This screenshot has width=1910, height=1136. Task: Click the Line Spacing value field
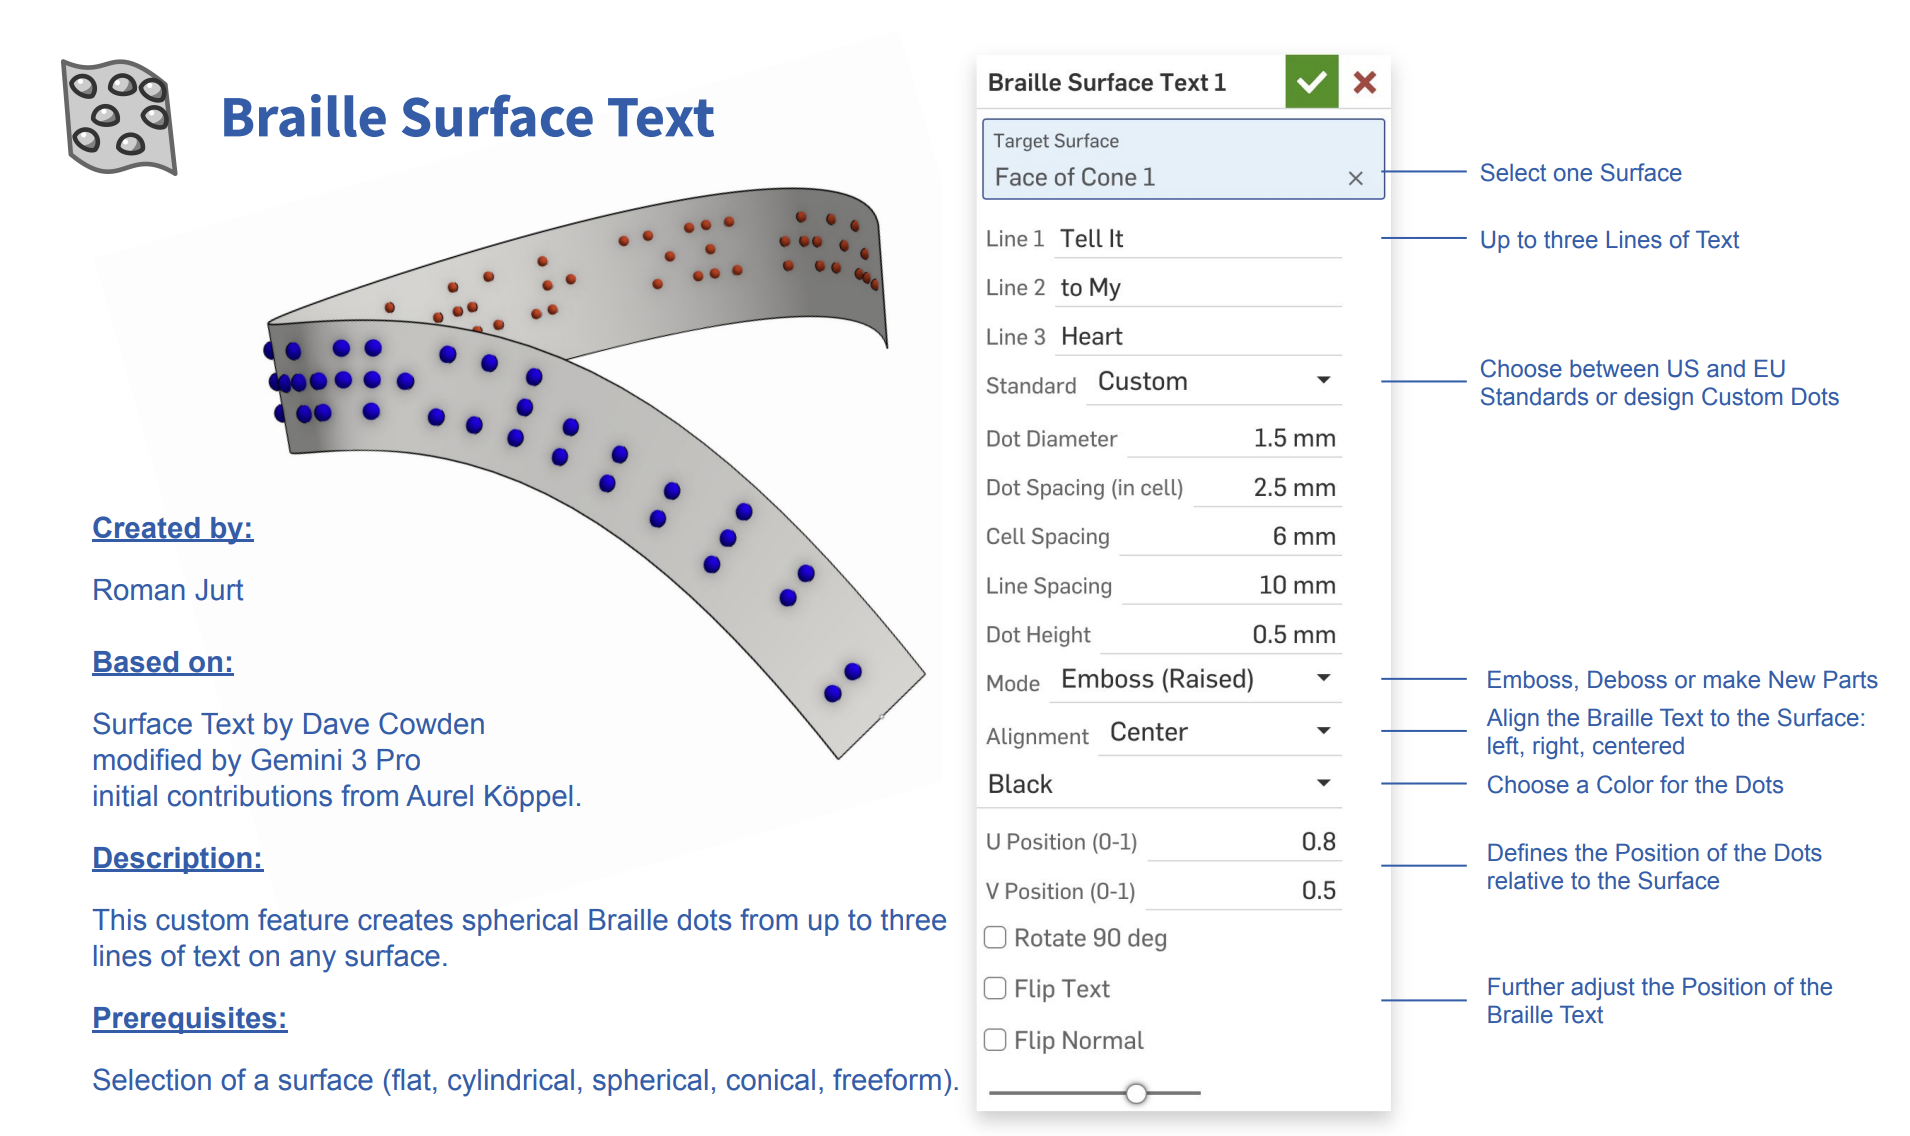coord(1231,586)
